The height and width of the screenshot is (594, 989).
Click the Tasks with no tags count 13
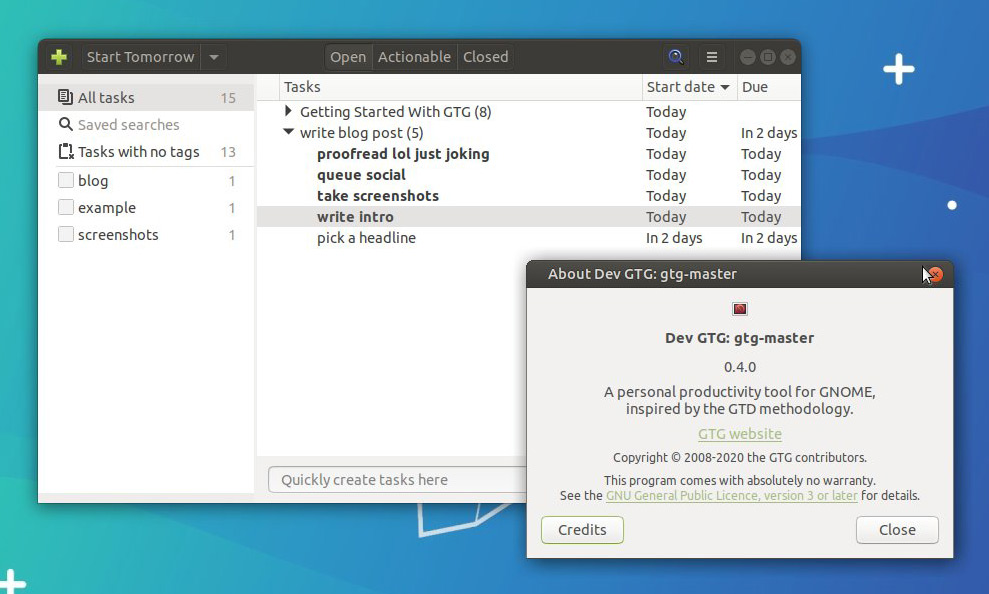(228, 152)
